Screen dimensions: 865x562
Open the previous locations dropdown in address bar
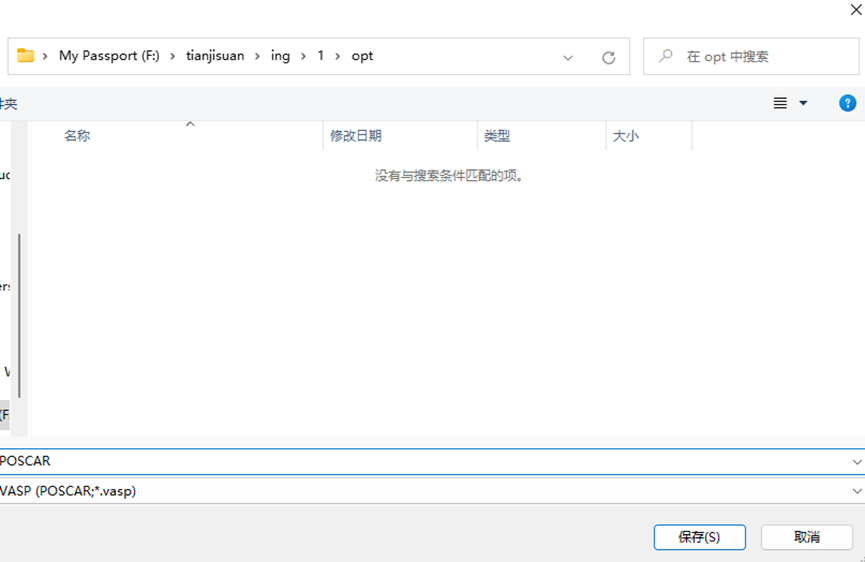coord(568,58)
